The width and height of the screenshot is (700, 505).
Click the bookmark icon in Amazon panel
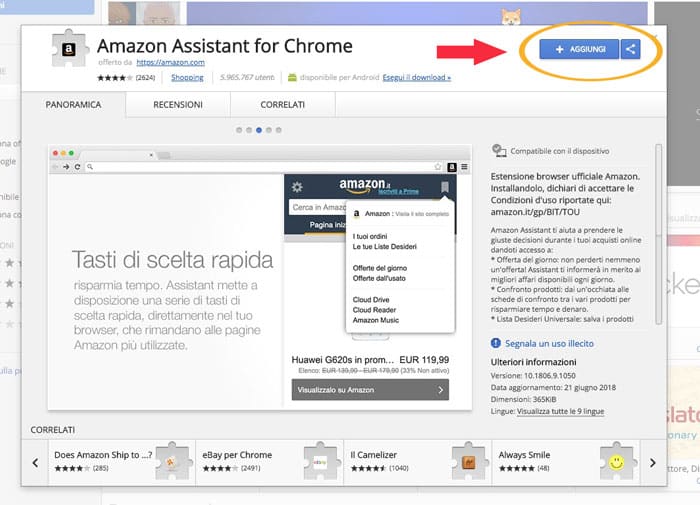click(445, 187)
